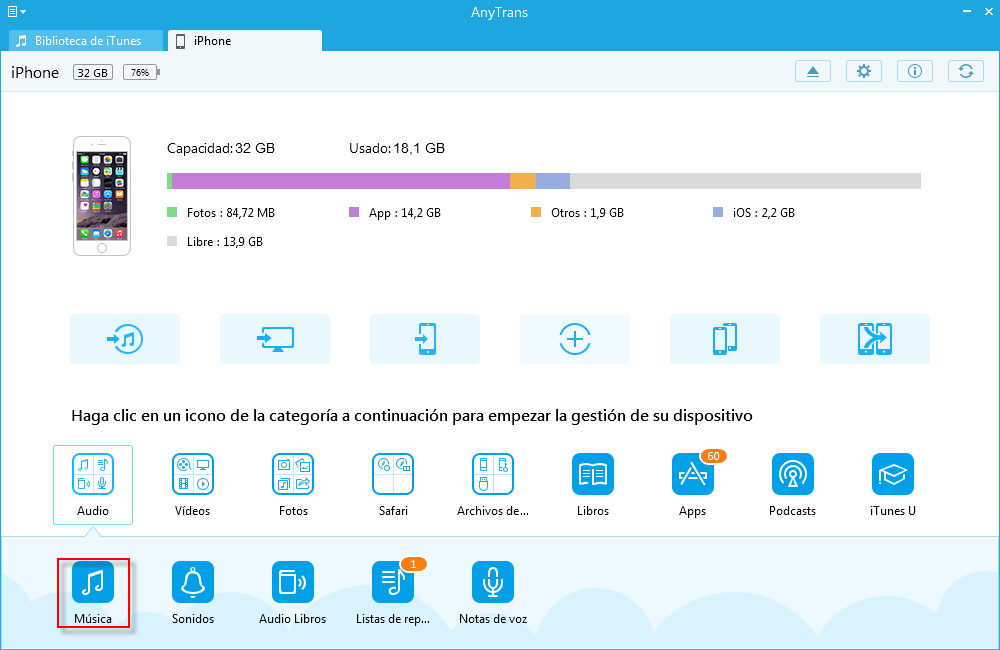Open the application menu dropdown in title bar
The image size is (1000, 650).
16,11
